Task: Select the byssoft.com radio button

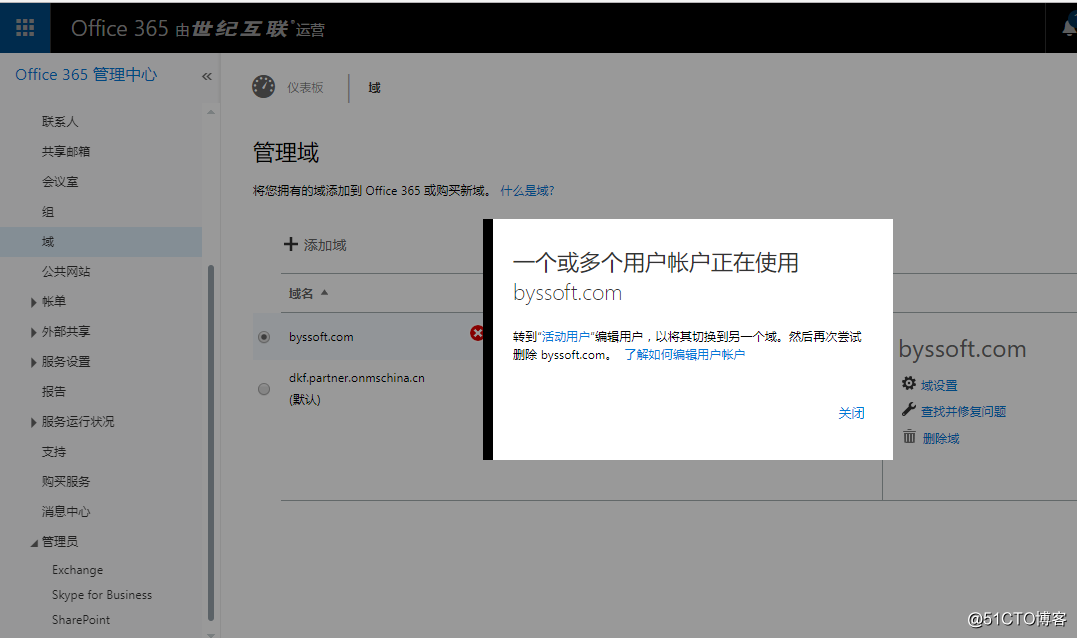Action: coord(264,337)
